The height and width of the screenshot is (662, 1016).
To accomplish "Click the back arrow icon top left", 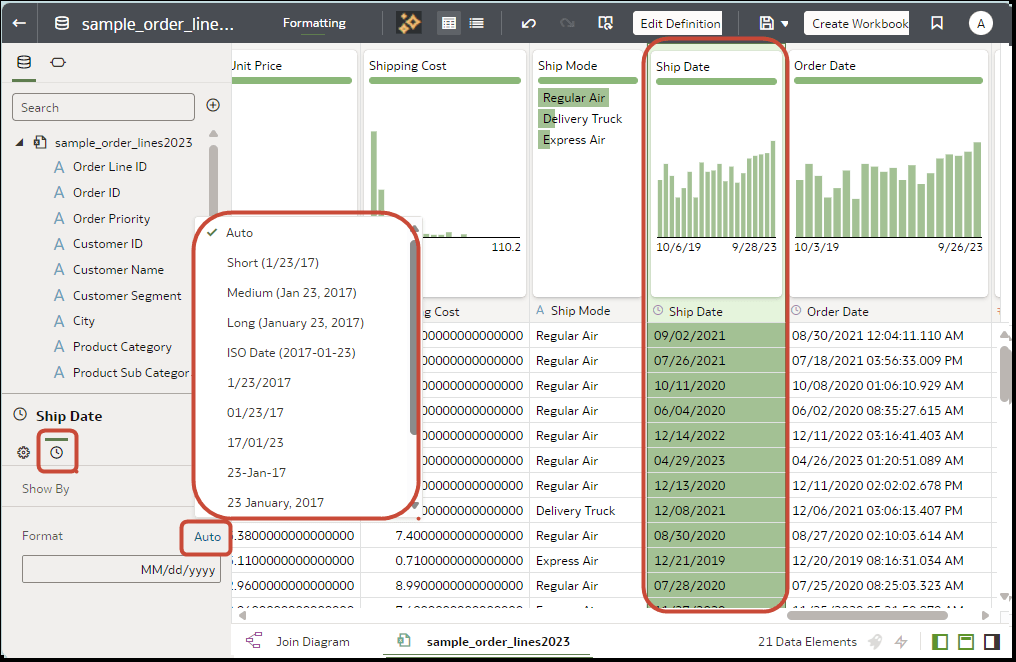I will pos(18,22).
